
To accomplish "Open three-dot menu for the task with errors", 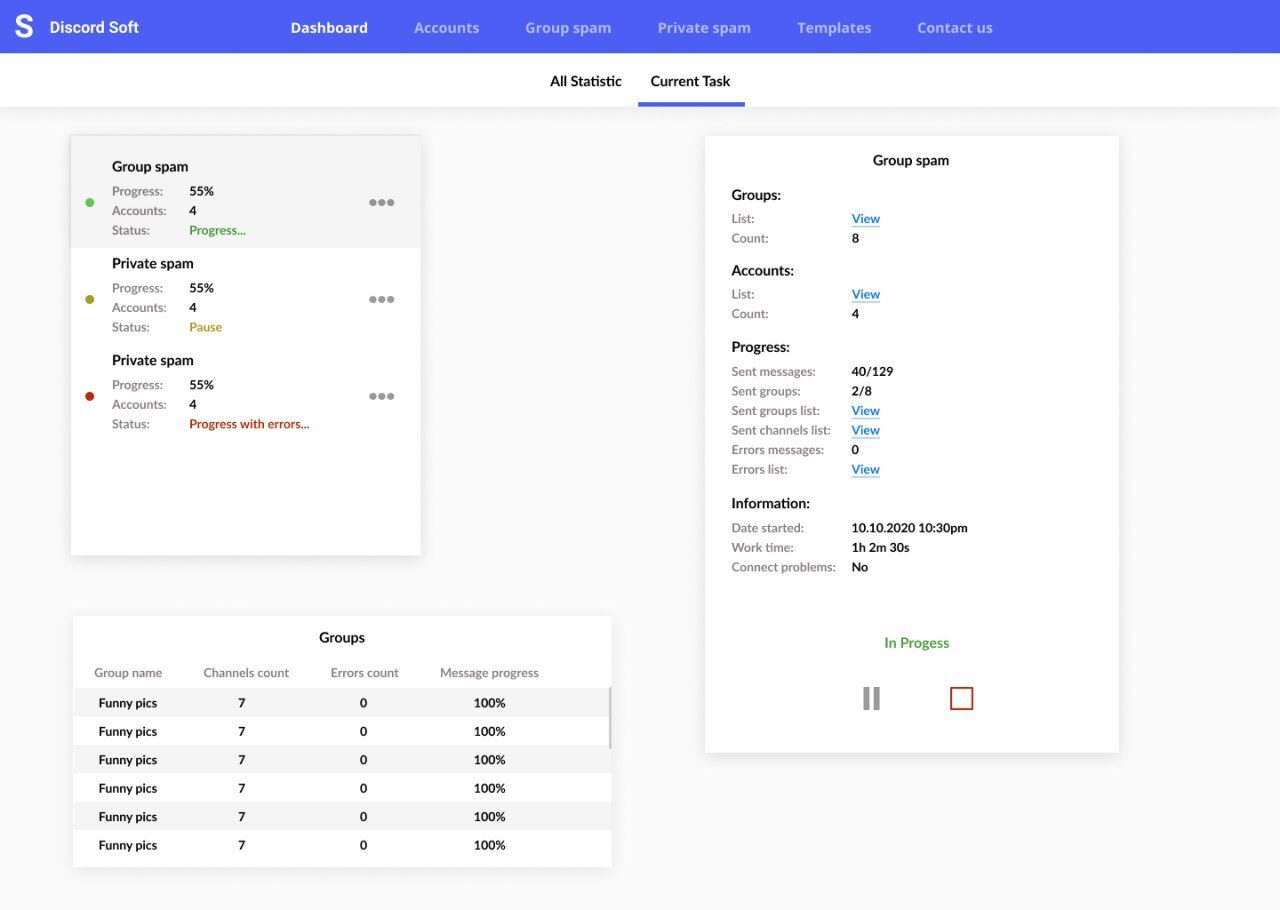I will pyautogui.click(x=381, y=396).
